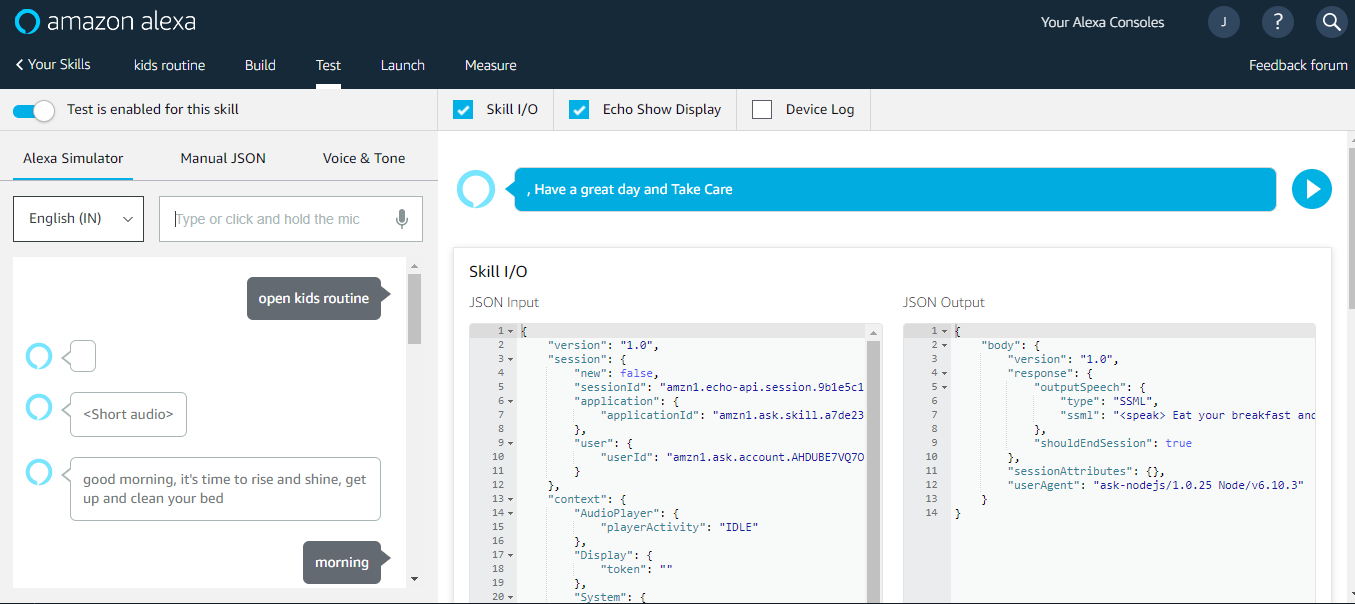Click the simulator chat scrollbar thumb

point(414,309)
